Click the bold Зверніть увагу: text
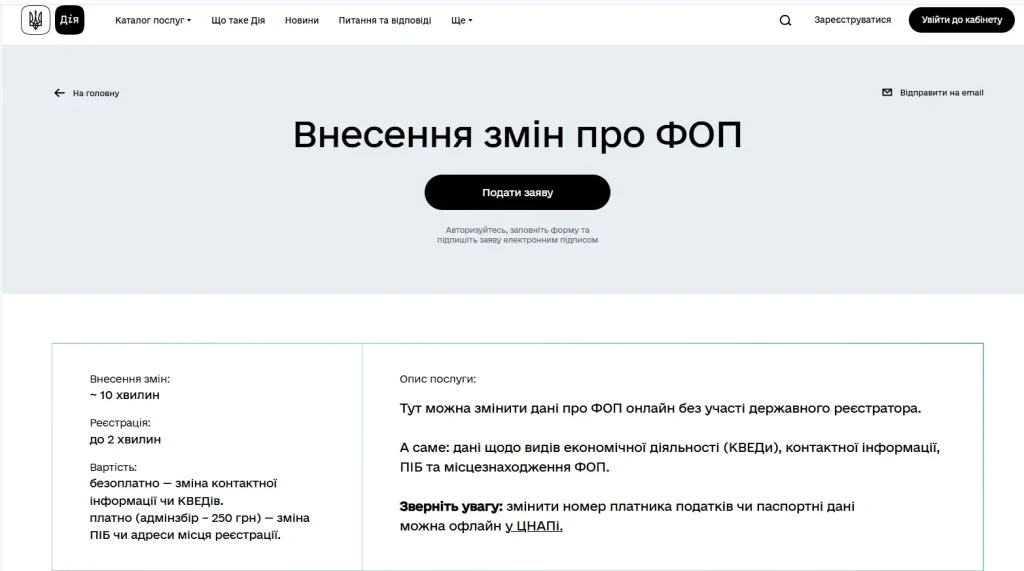The image size is (1024, 571). click(x=451, y=506)
